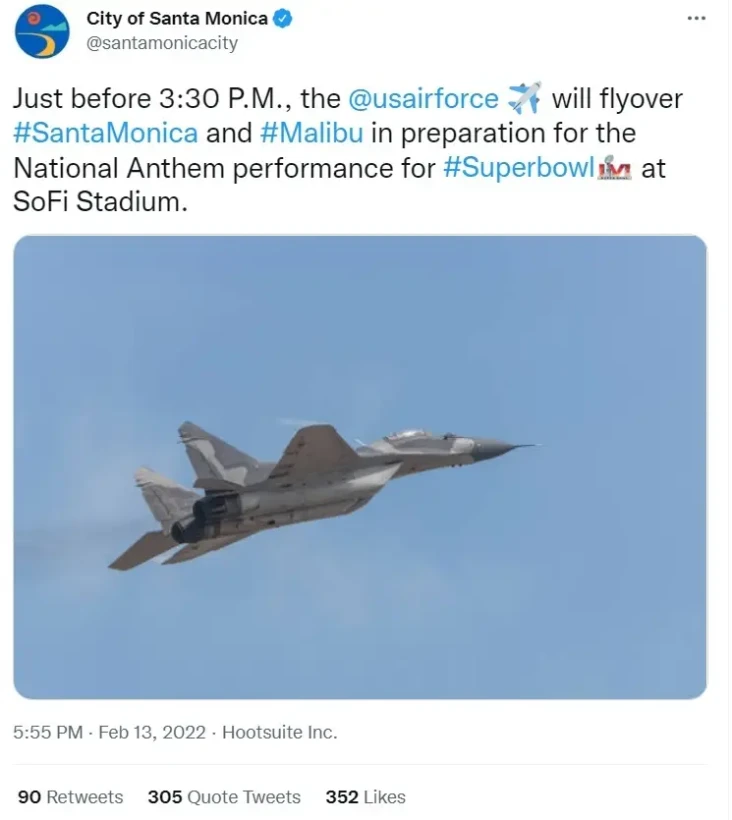Click the Super Bowl LVI hashtag emoji
This screenshot has height=820, width=732.
[x=614, y=167]
